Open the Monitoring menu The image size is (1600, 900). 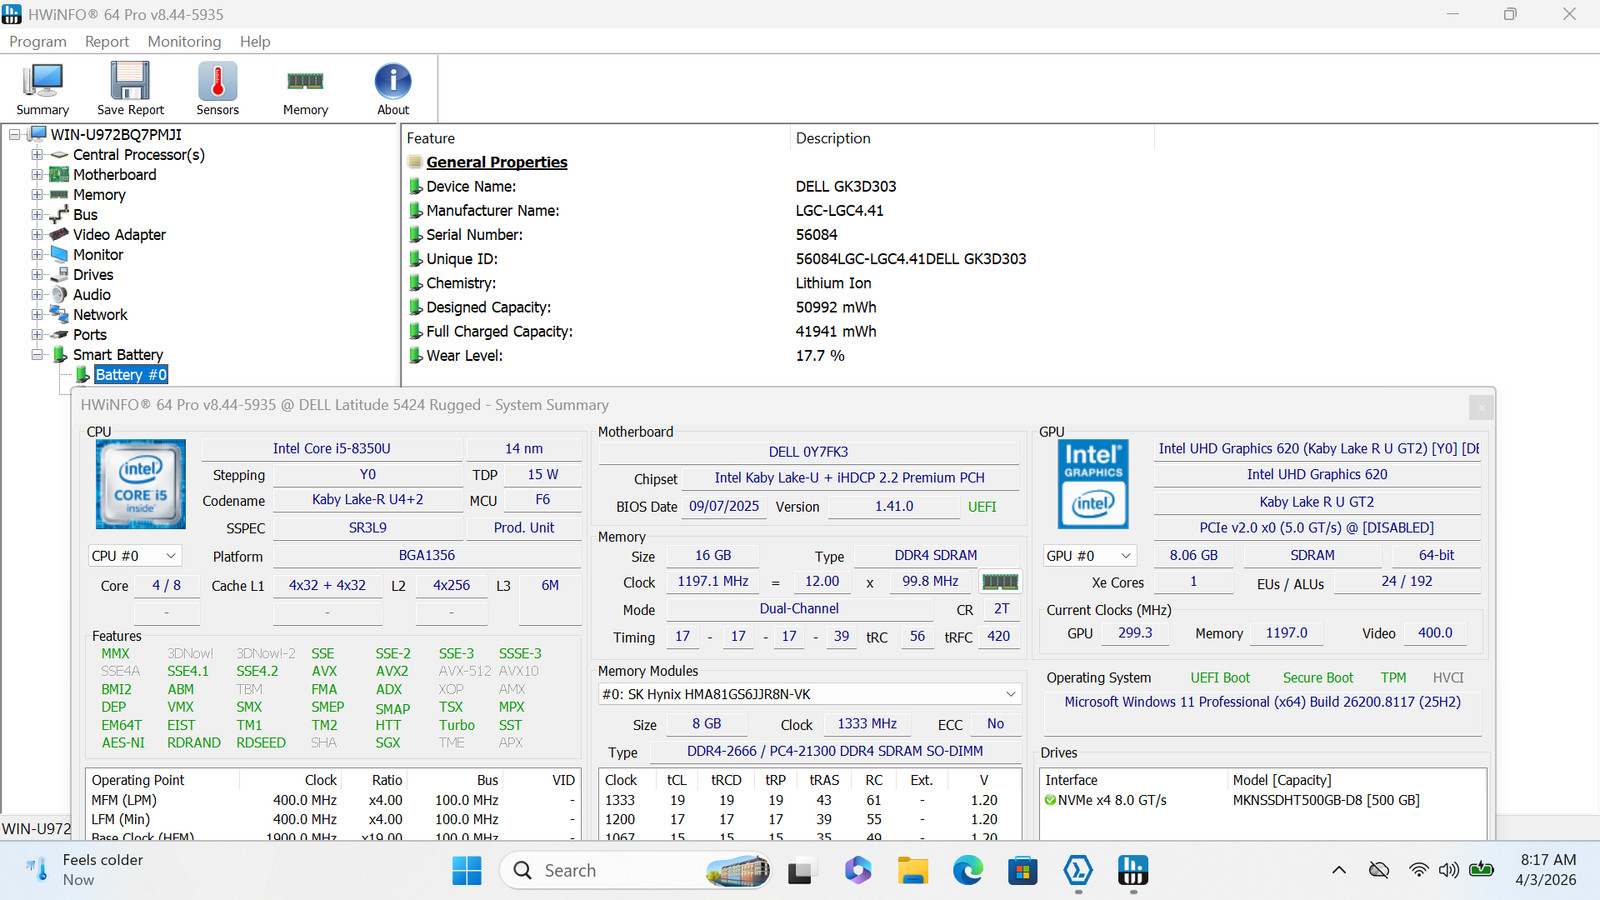(184, 41)
